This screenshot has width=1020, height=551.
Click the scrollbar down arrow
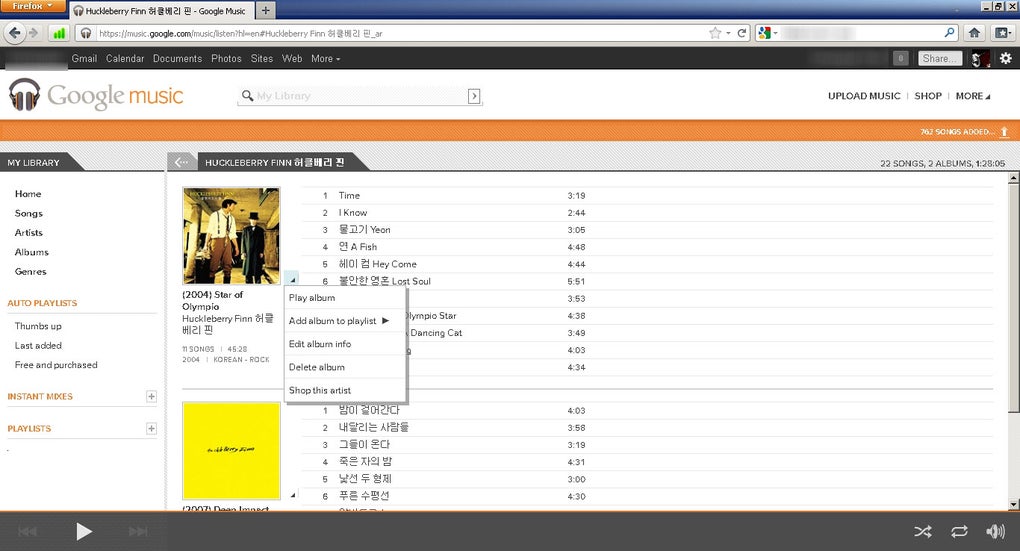pos(1013,505)
